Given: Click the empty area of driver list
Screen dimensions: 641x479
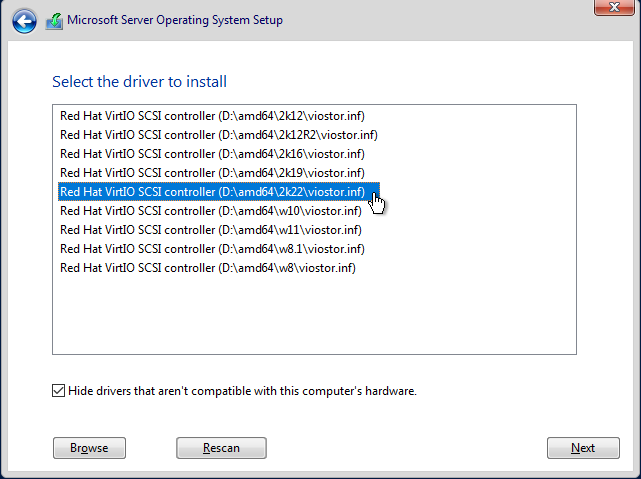Looking at the screenshot, I should click(x=314, y=315).
